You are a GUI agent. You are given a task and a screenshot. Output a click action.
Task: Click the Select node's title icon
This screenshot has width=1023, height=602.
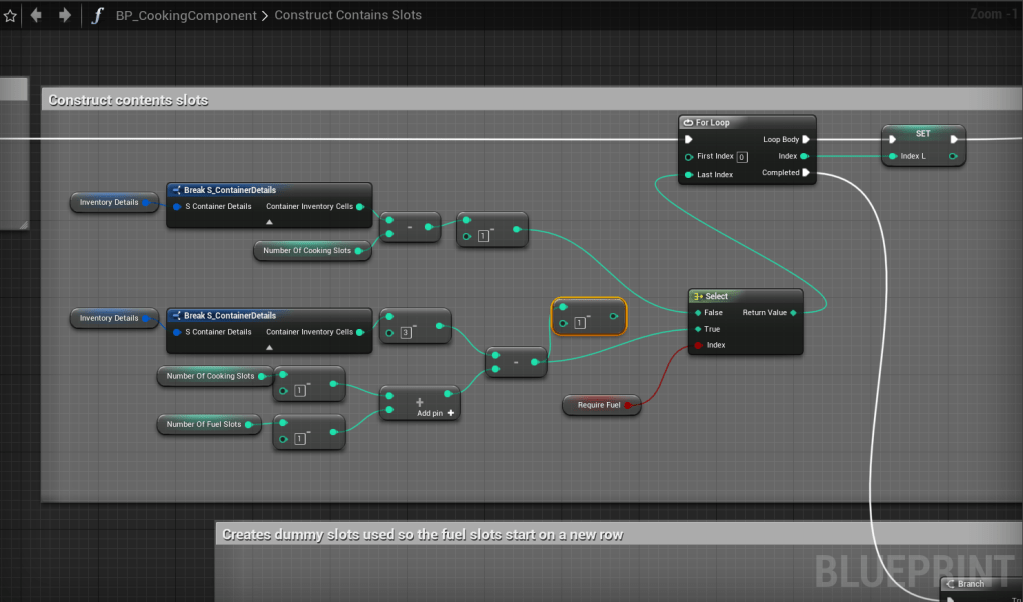point(698,296)
